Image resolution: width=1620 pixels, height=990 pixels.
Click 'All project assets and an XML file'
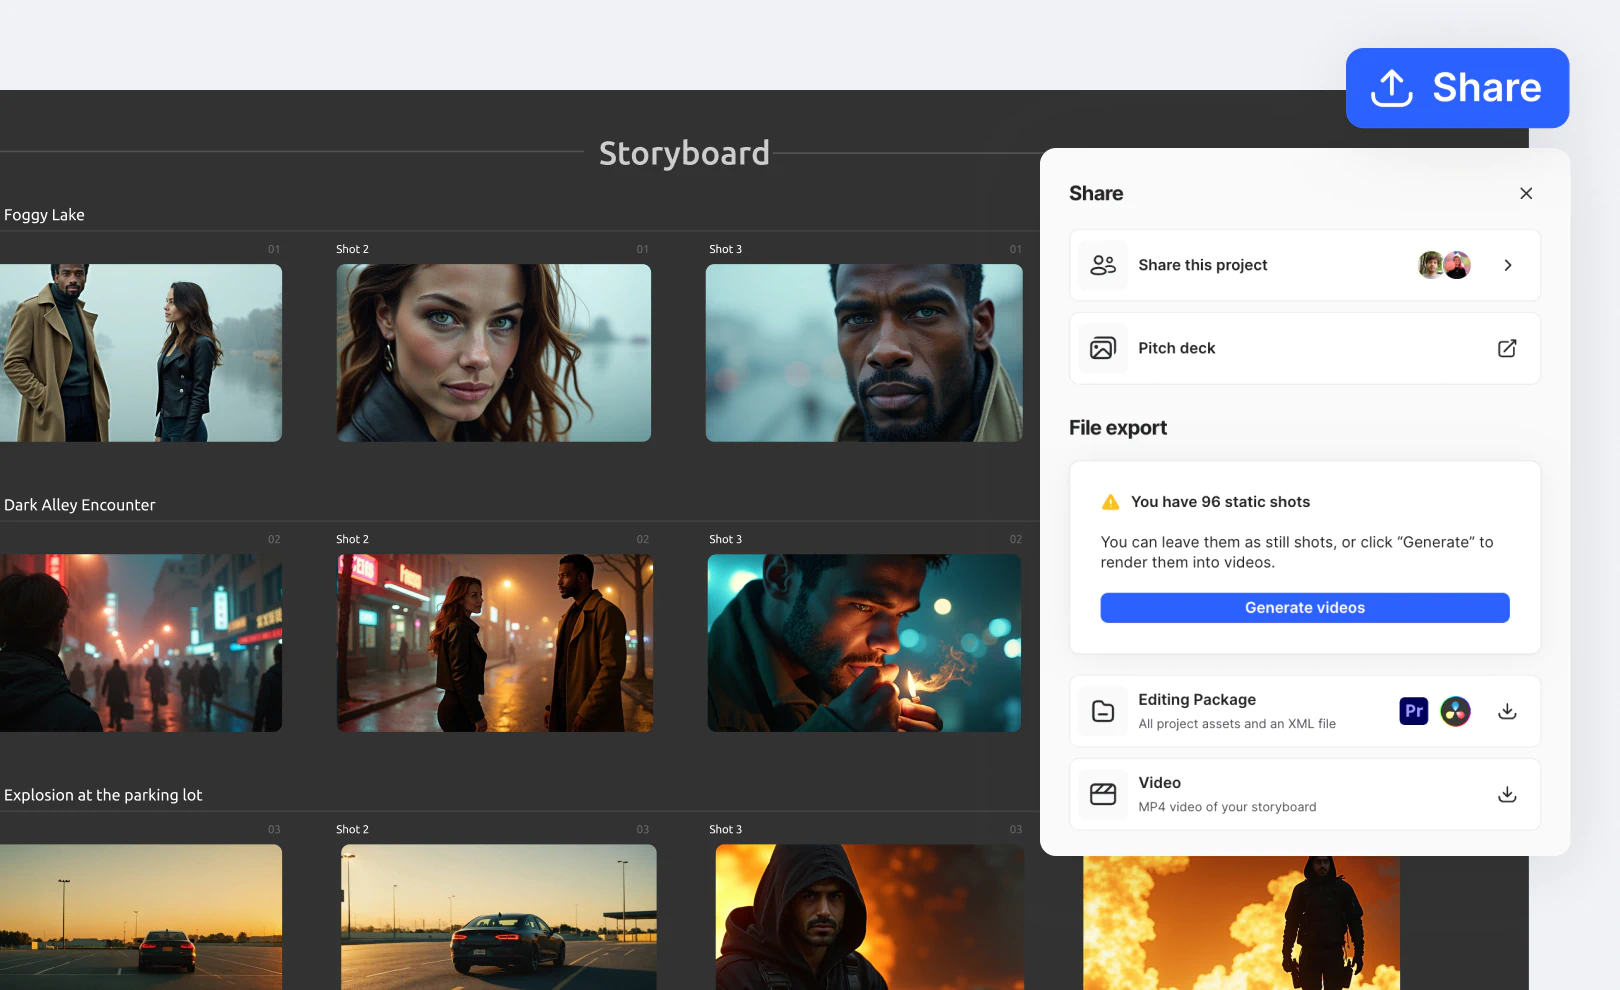tap(1237, 724)
